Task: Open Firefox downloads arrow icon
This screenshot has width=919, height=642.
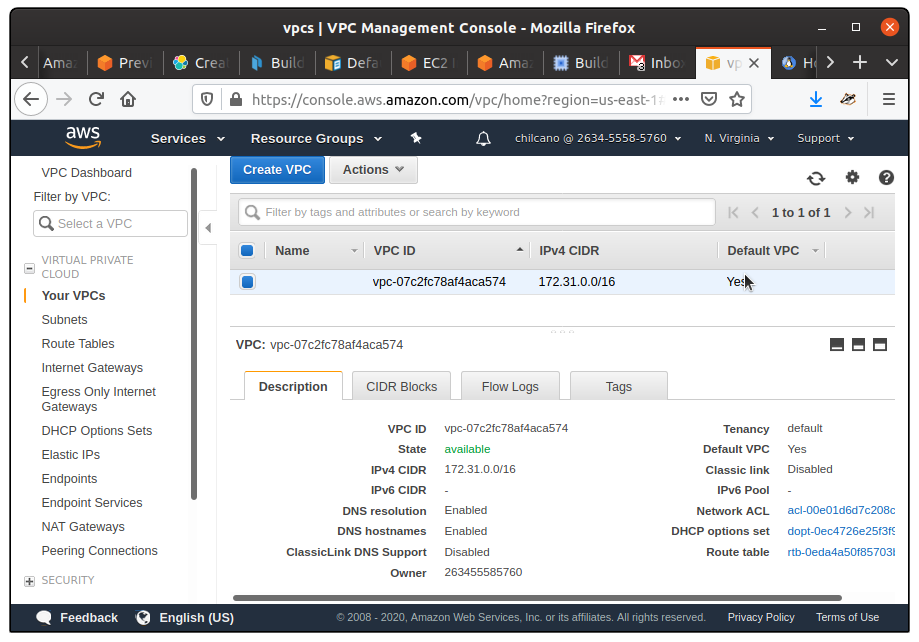Action: (x=815, y=100)
